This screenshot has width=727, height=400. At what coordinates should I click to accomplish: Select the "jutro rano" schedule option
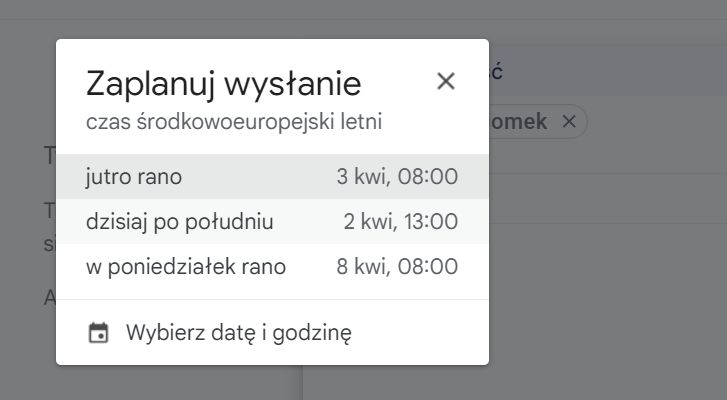point(133,177)
